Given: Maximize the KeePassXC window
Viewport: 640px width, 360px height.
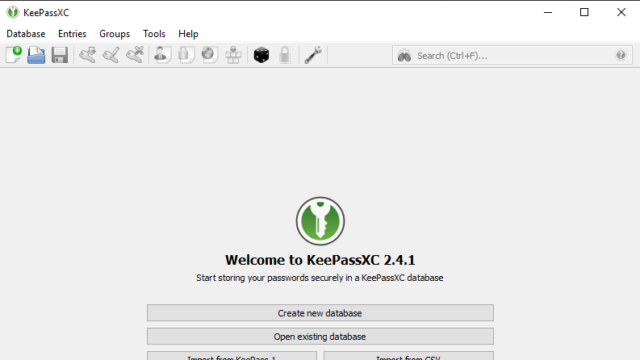Looking at the screenshot, I should click(x=584, y=12).
